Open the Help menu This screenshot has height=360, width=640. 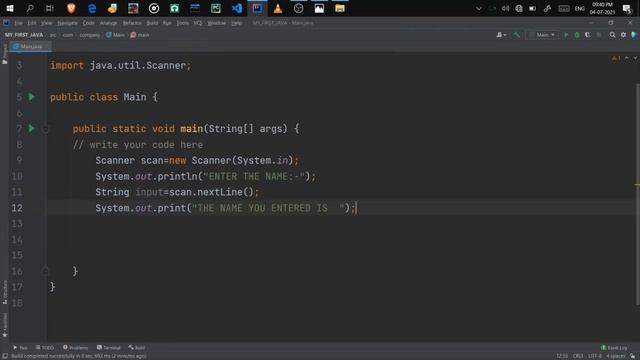tap(237, 23)
